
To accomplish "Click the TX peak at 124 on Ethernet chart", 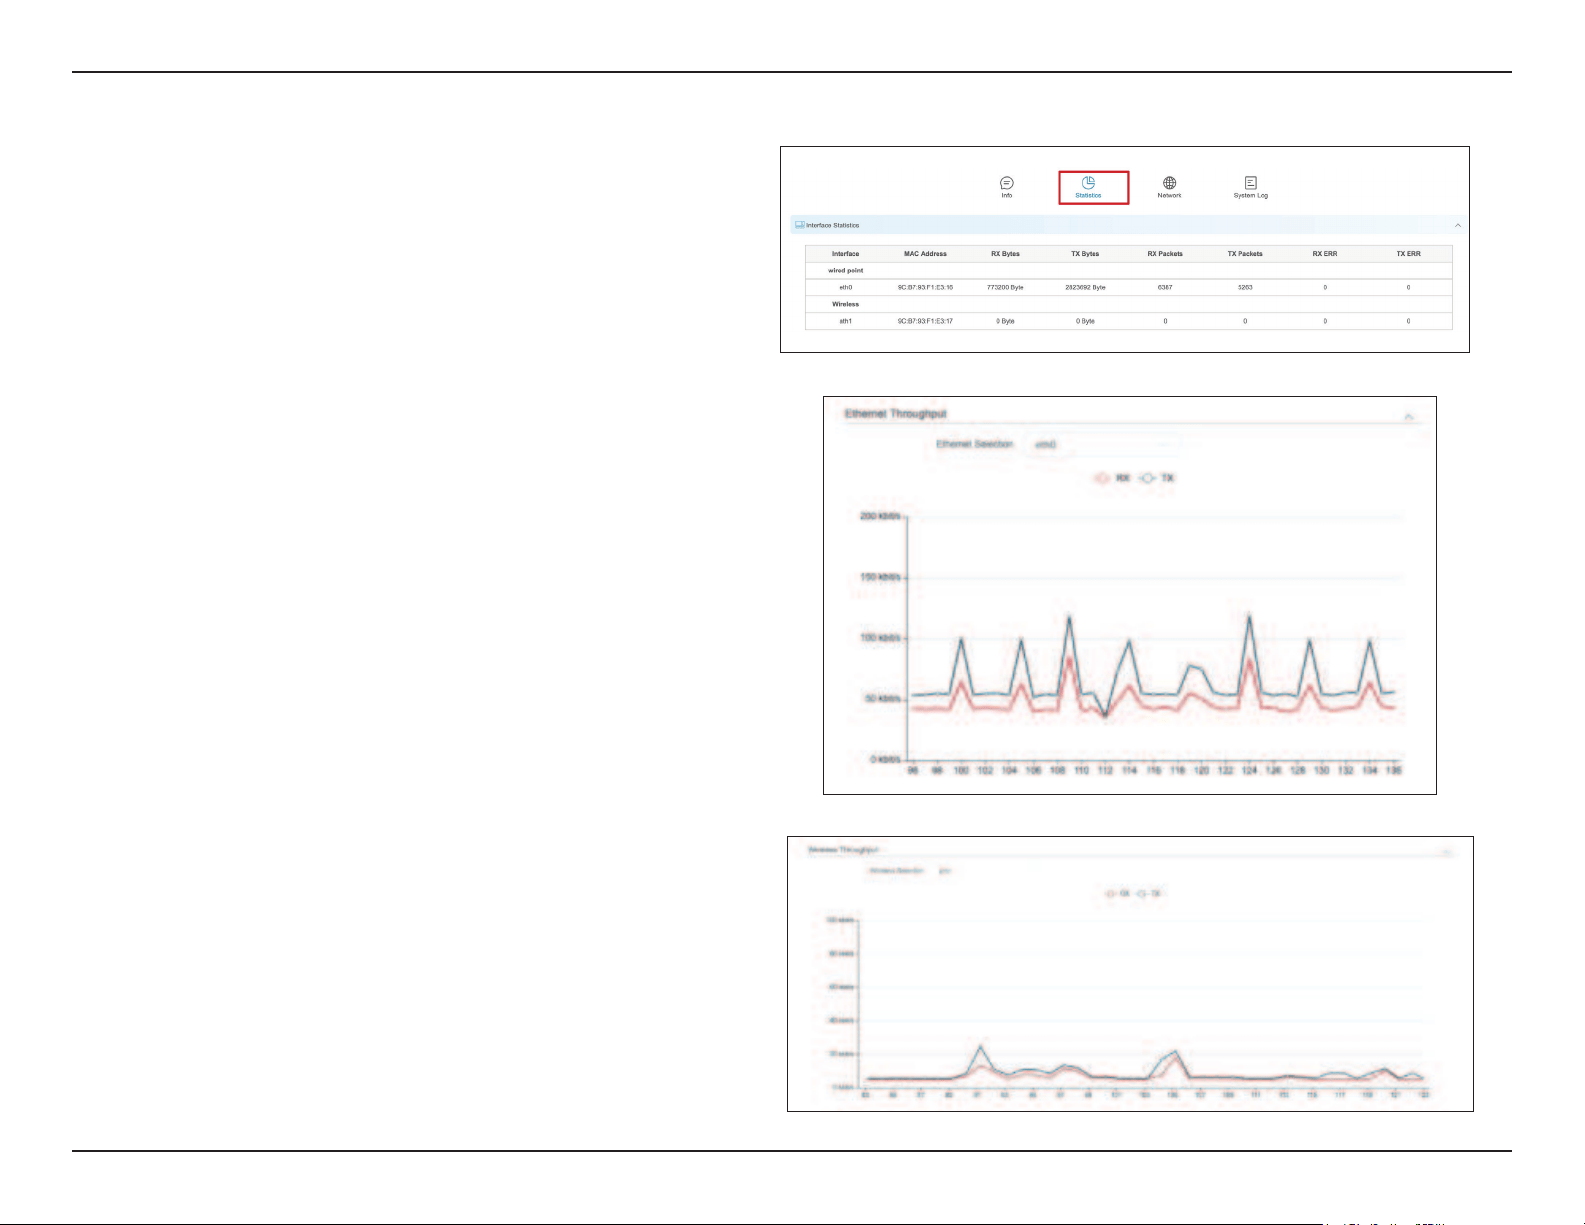I will (1248, 616).
